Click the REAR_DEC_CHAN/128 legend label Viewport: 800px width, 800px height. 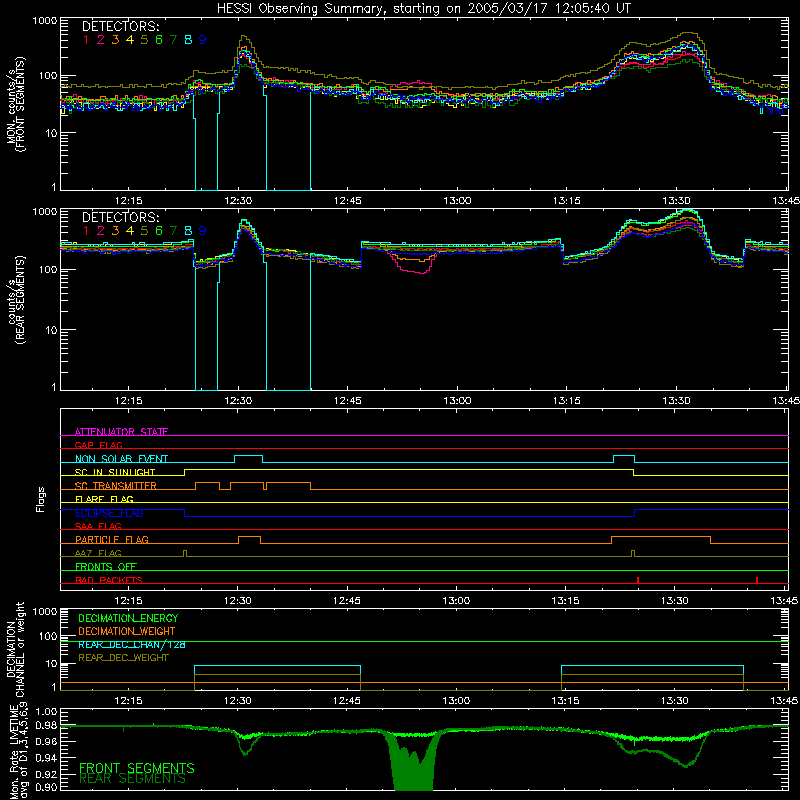pyautogui.click(x=132, y=644)
